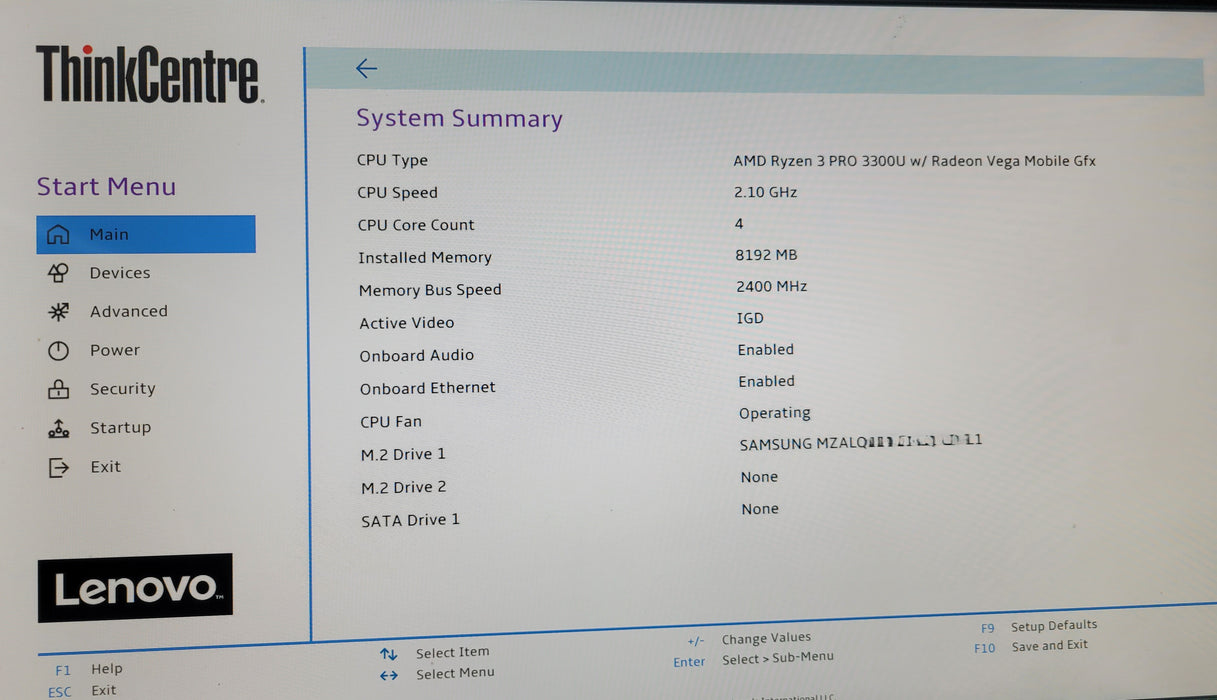Switch to the Security menu
The width and height of the screenshot is (1217, 700).
pyautogui.click(x=123, y=389)
